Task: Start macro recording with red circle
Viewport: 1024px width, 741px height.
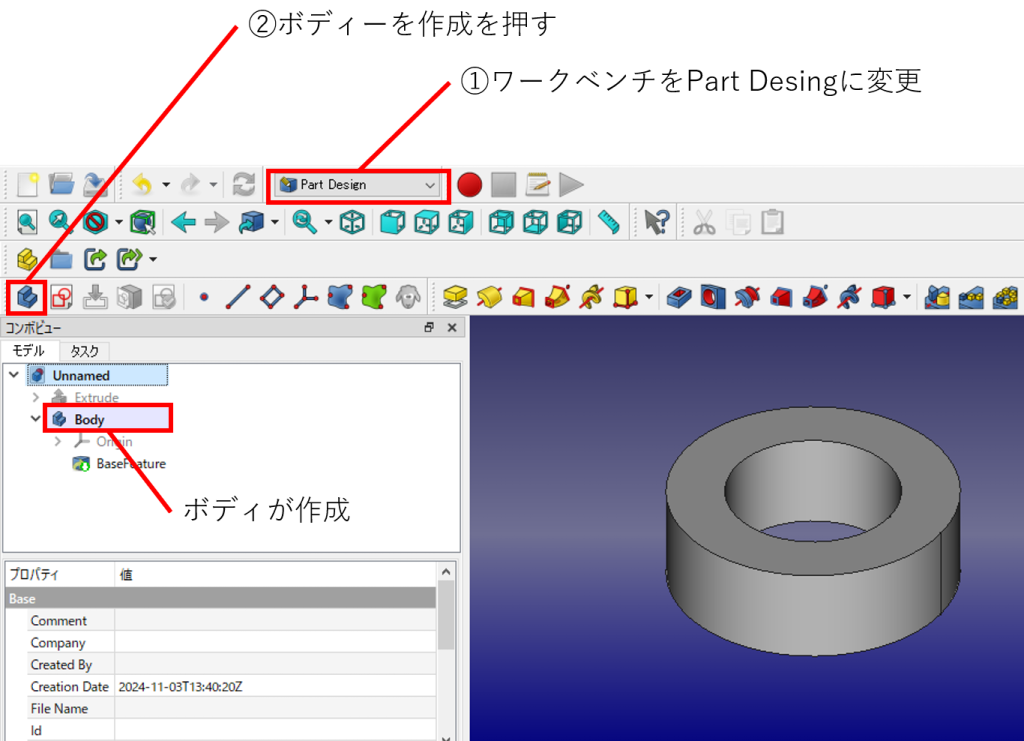Action: (469, 185)
